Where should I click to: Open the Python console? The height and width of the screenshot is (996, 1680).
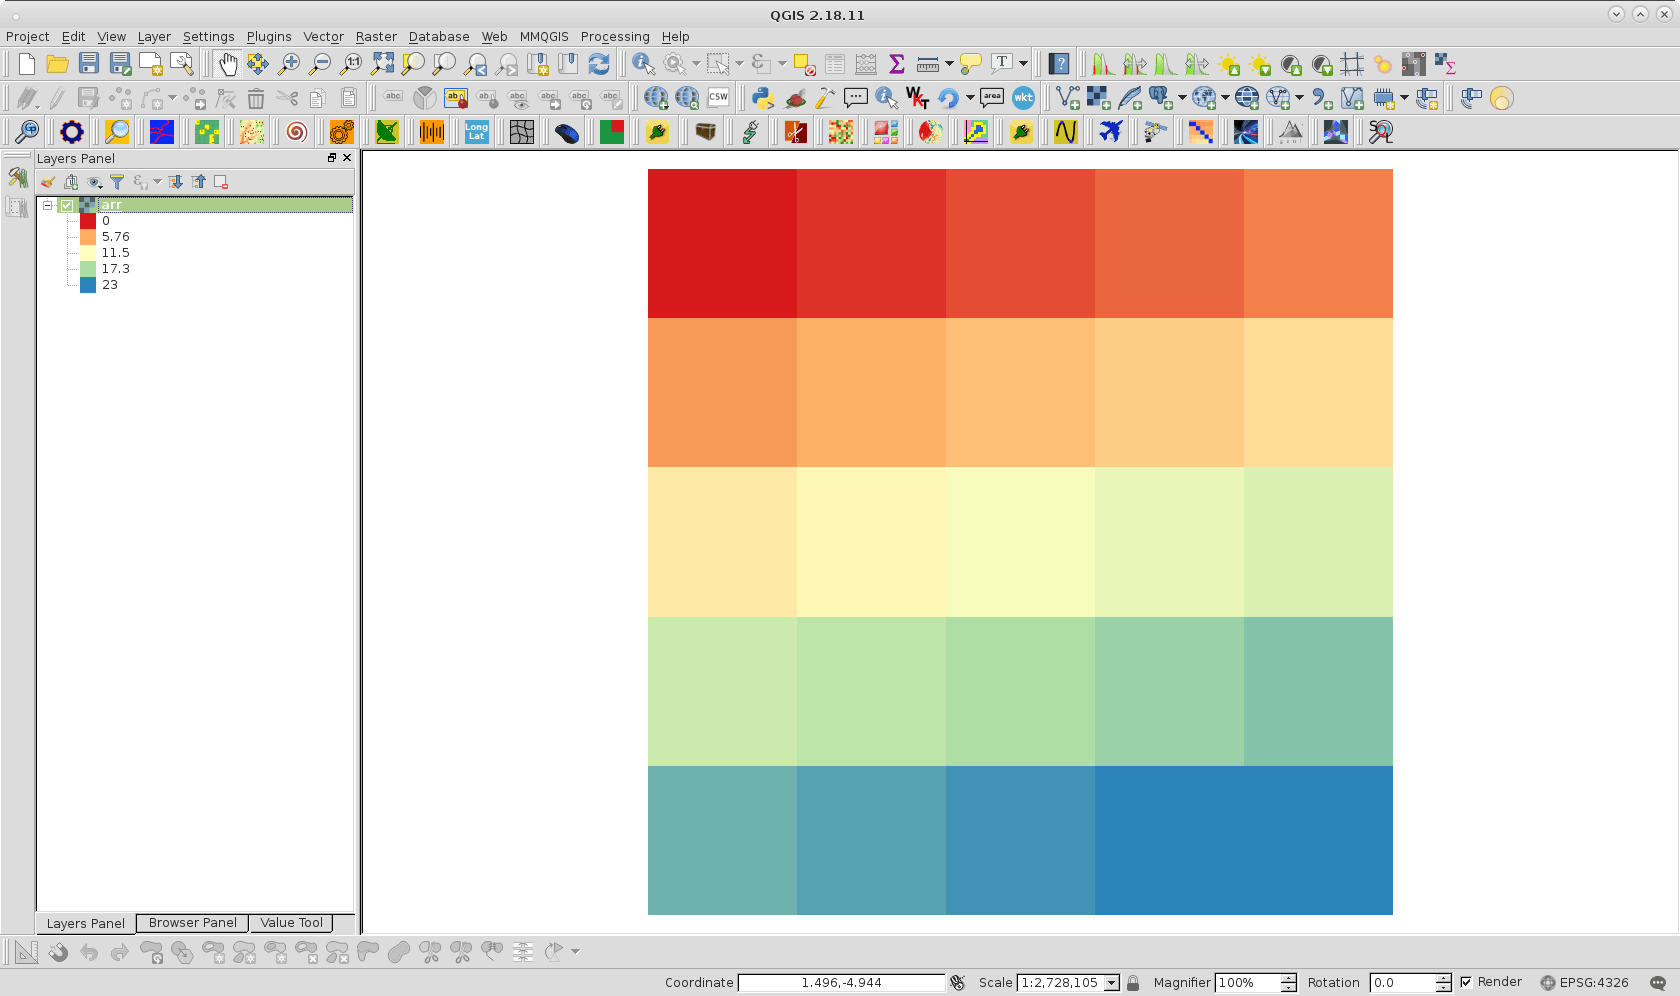[763, 98]
